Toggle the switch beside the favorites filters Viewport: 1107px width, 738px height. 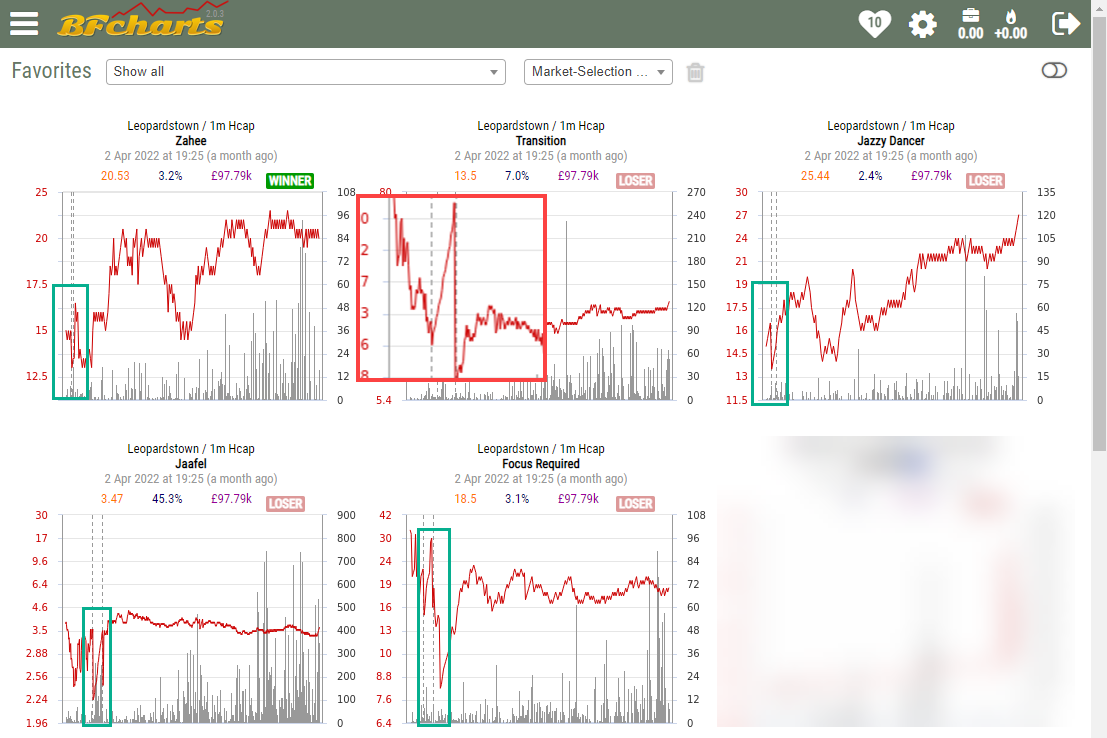[x=1054, y=70]
